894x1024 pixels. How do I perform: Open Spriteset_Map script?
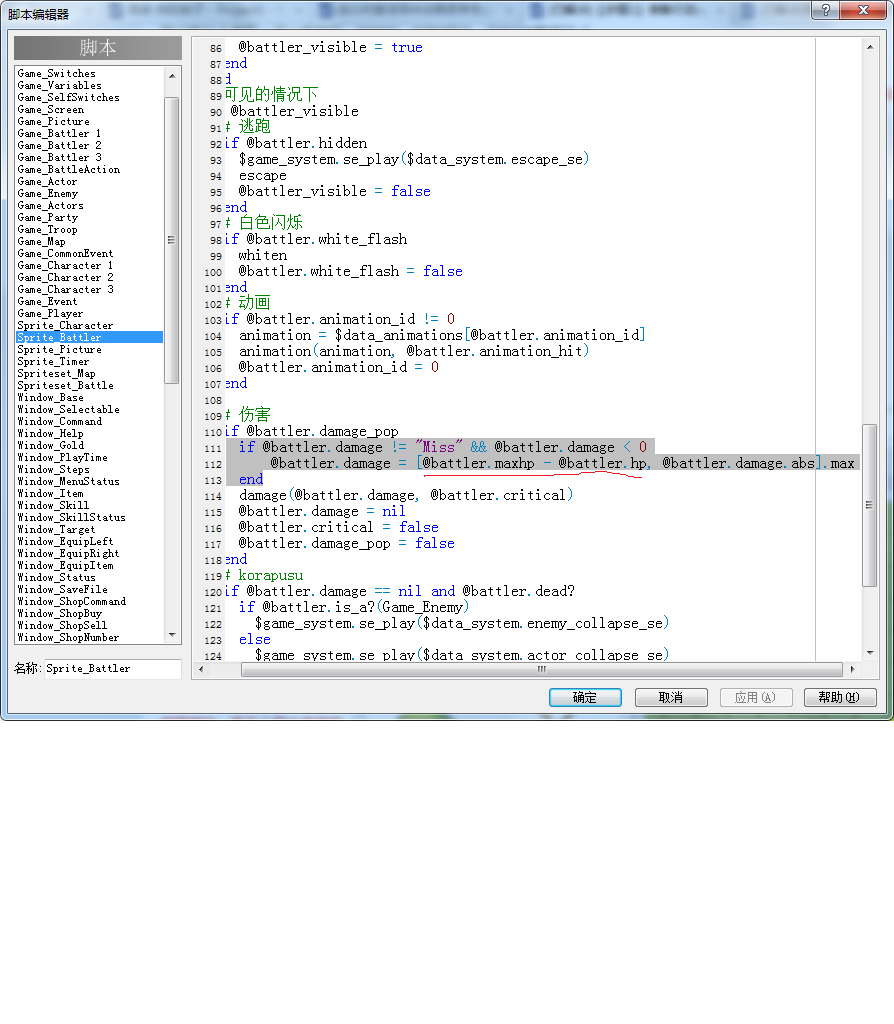57,374
